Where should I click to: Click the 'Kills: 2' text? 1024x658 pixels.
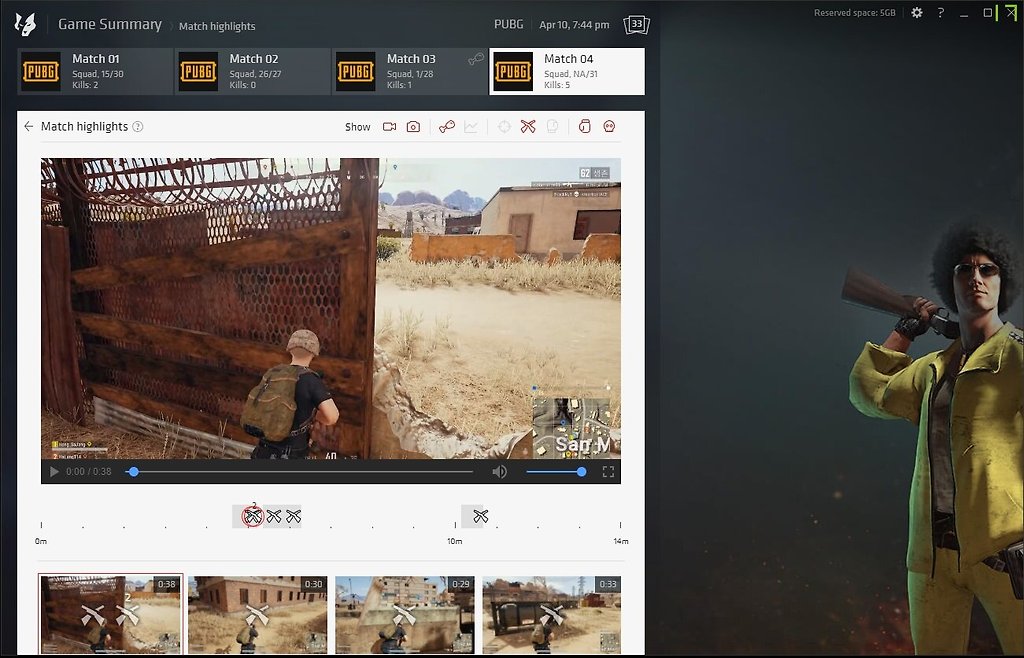click(x=86, y=85)
